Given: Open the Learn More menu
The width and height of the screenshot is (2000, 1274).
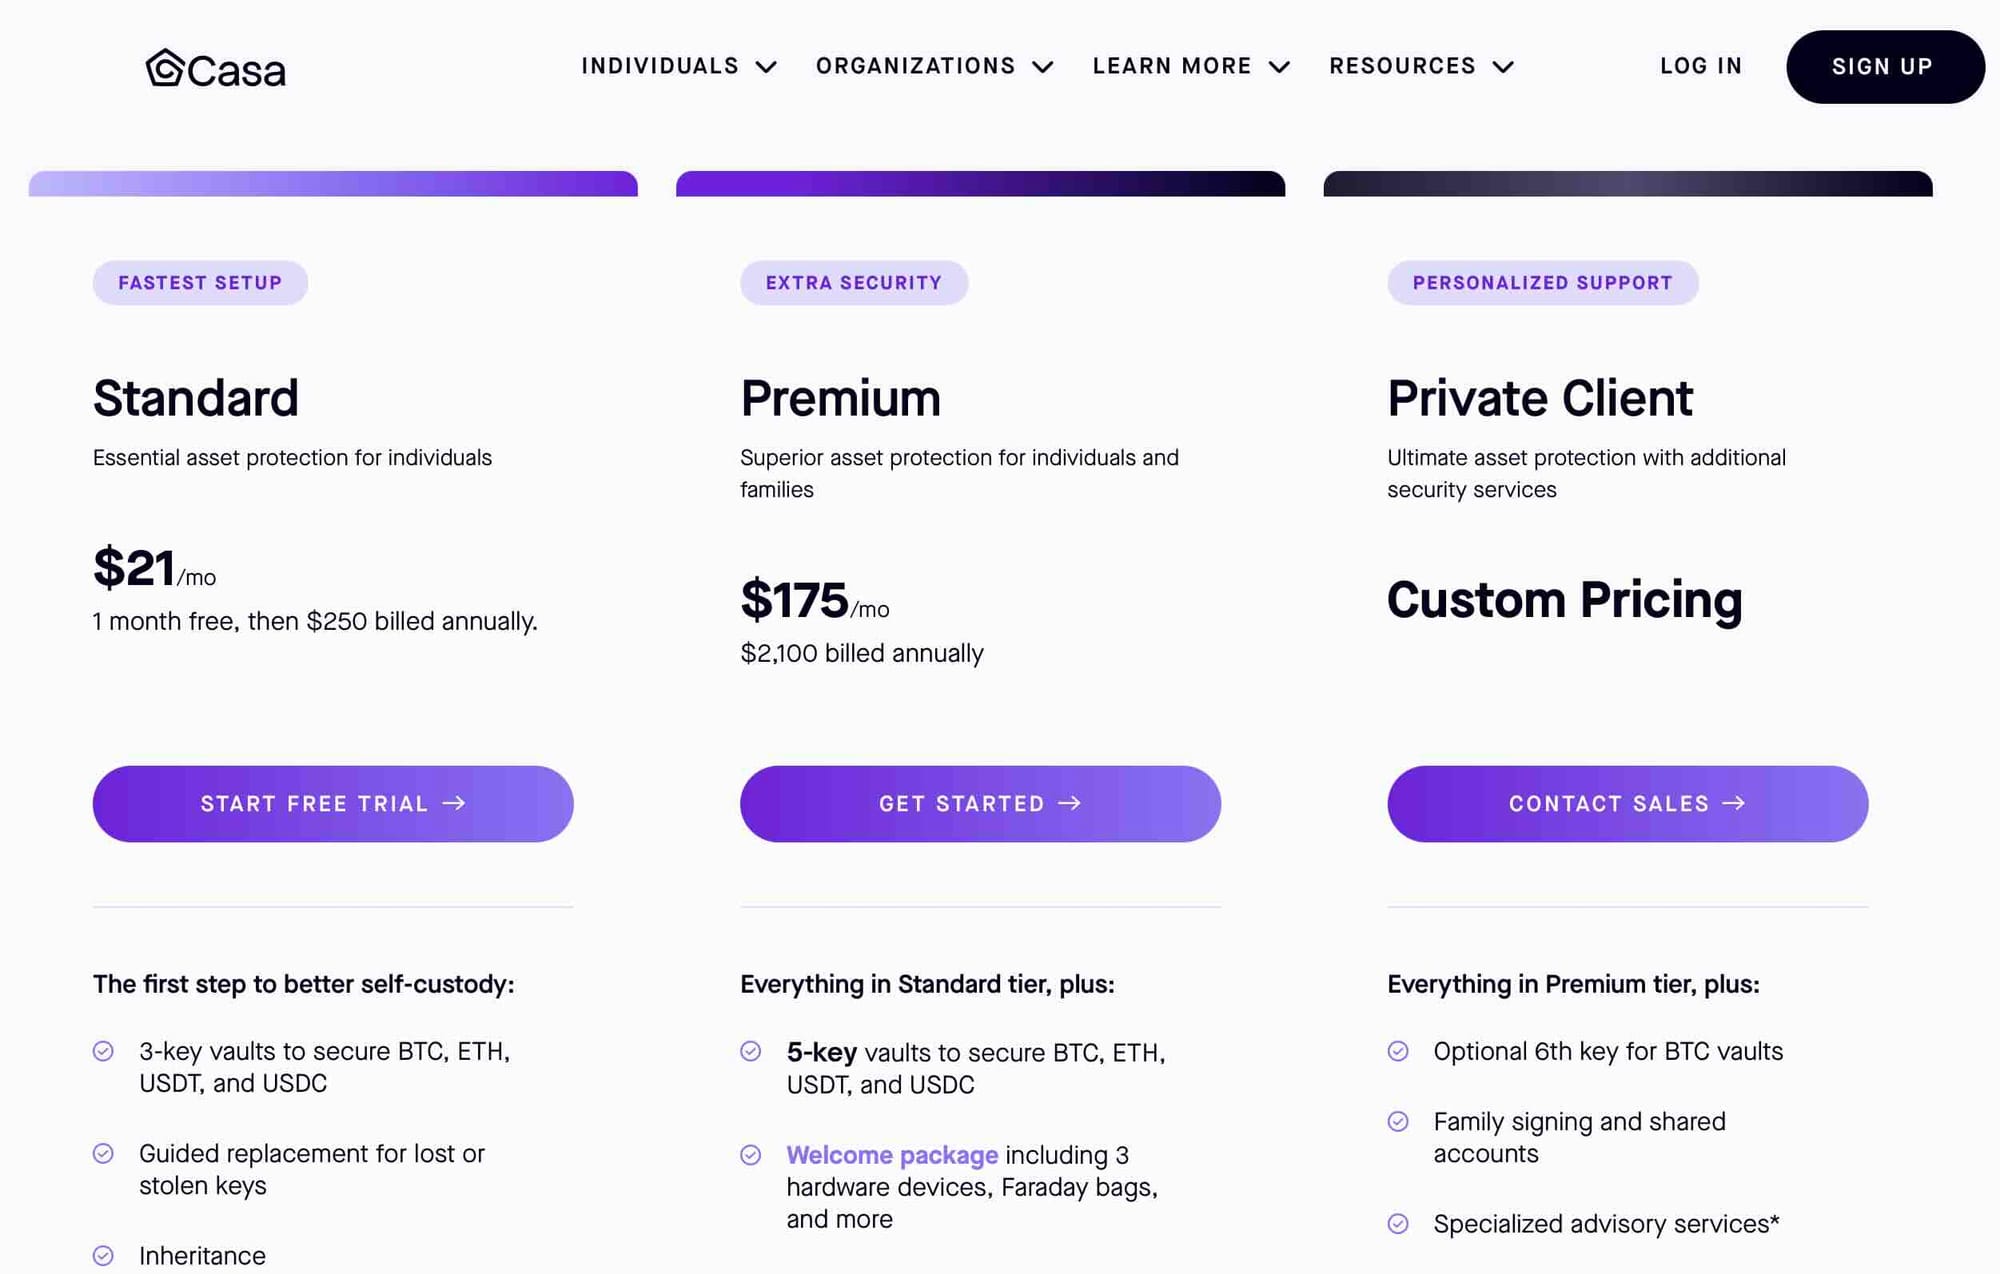Looking at the screenshot, I should click(1190, 66).
